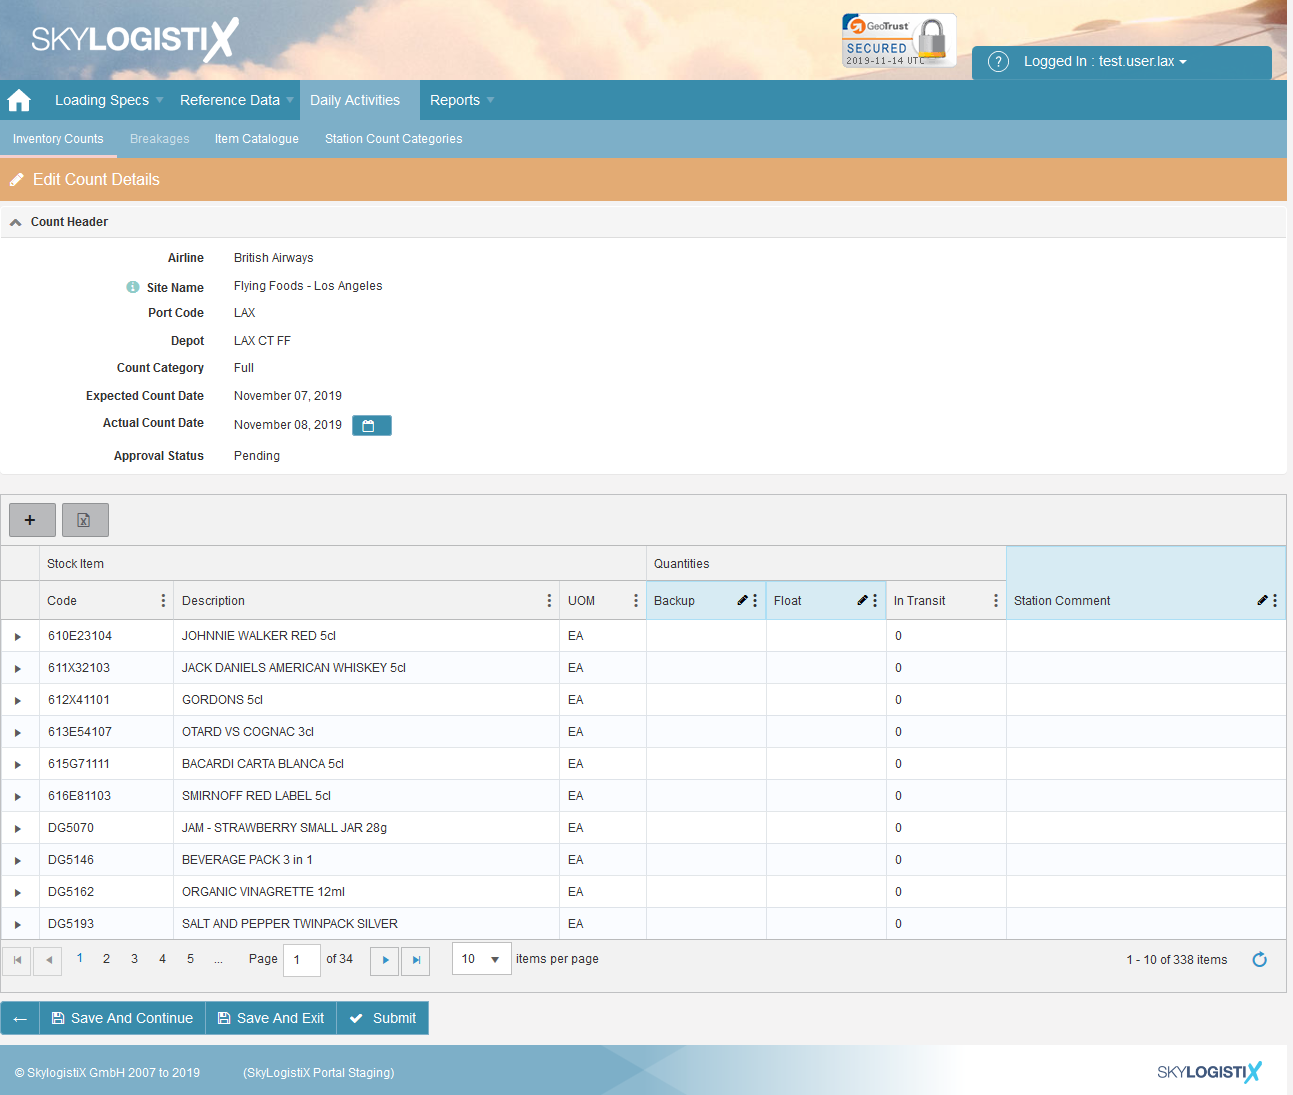Select code DG5162
The width and height of the screenshot is (1293, 1095).
[x=71, y=892]
